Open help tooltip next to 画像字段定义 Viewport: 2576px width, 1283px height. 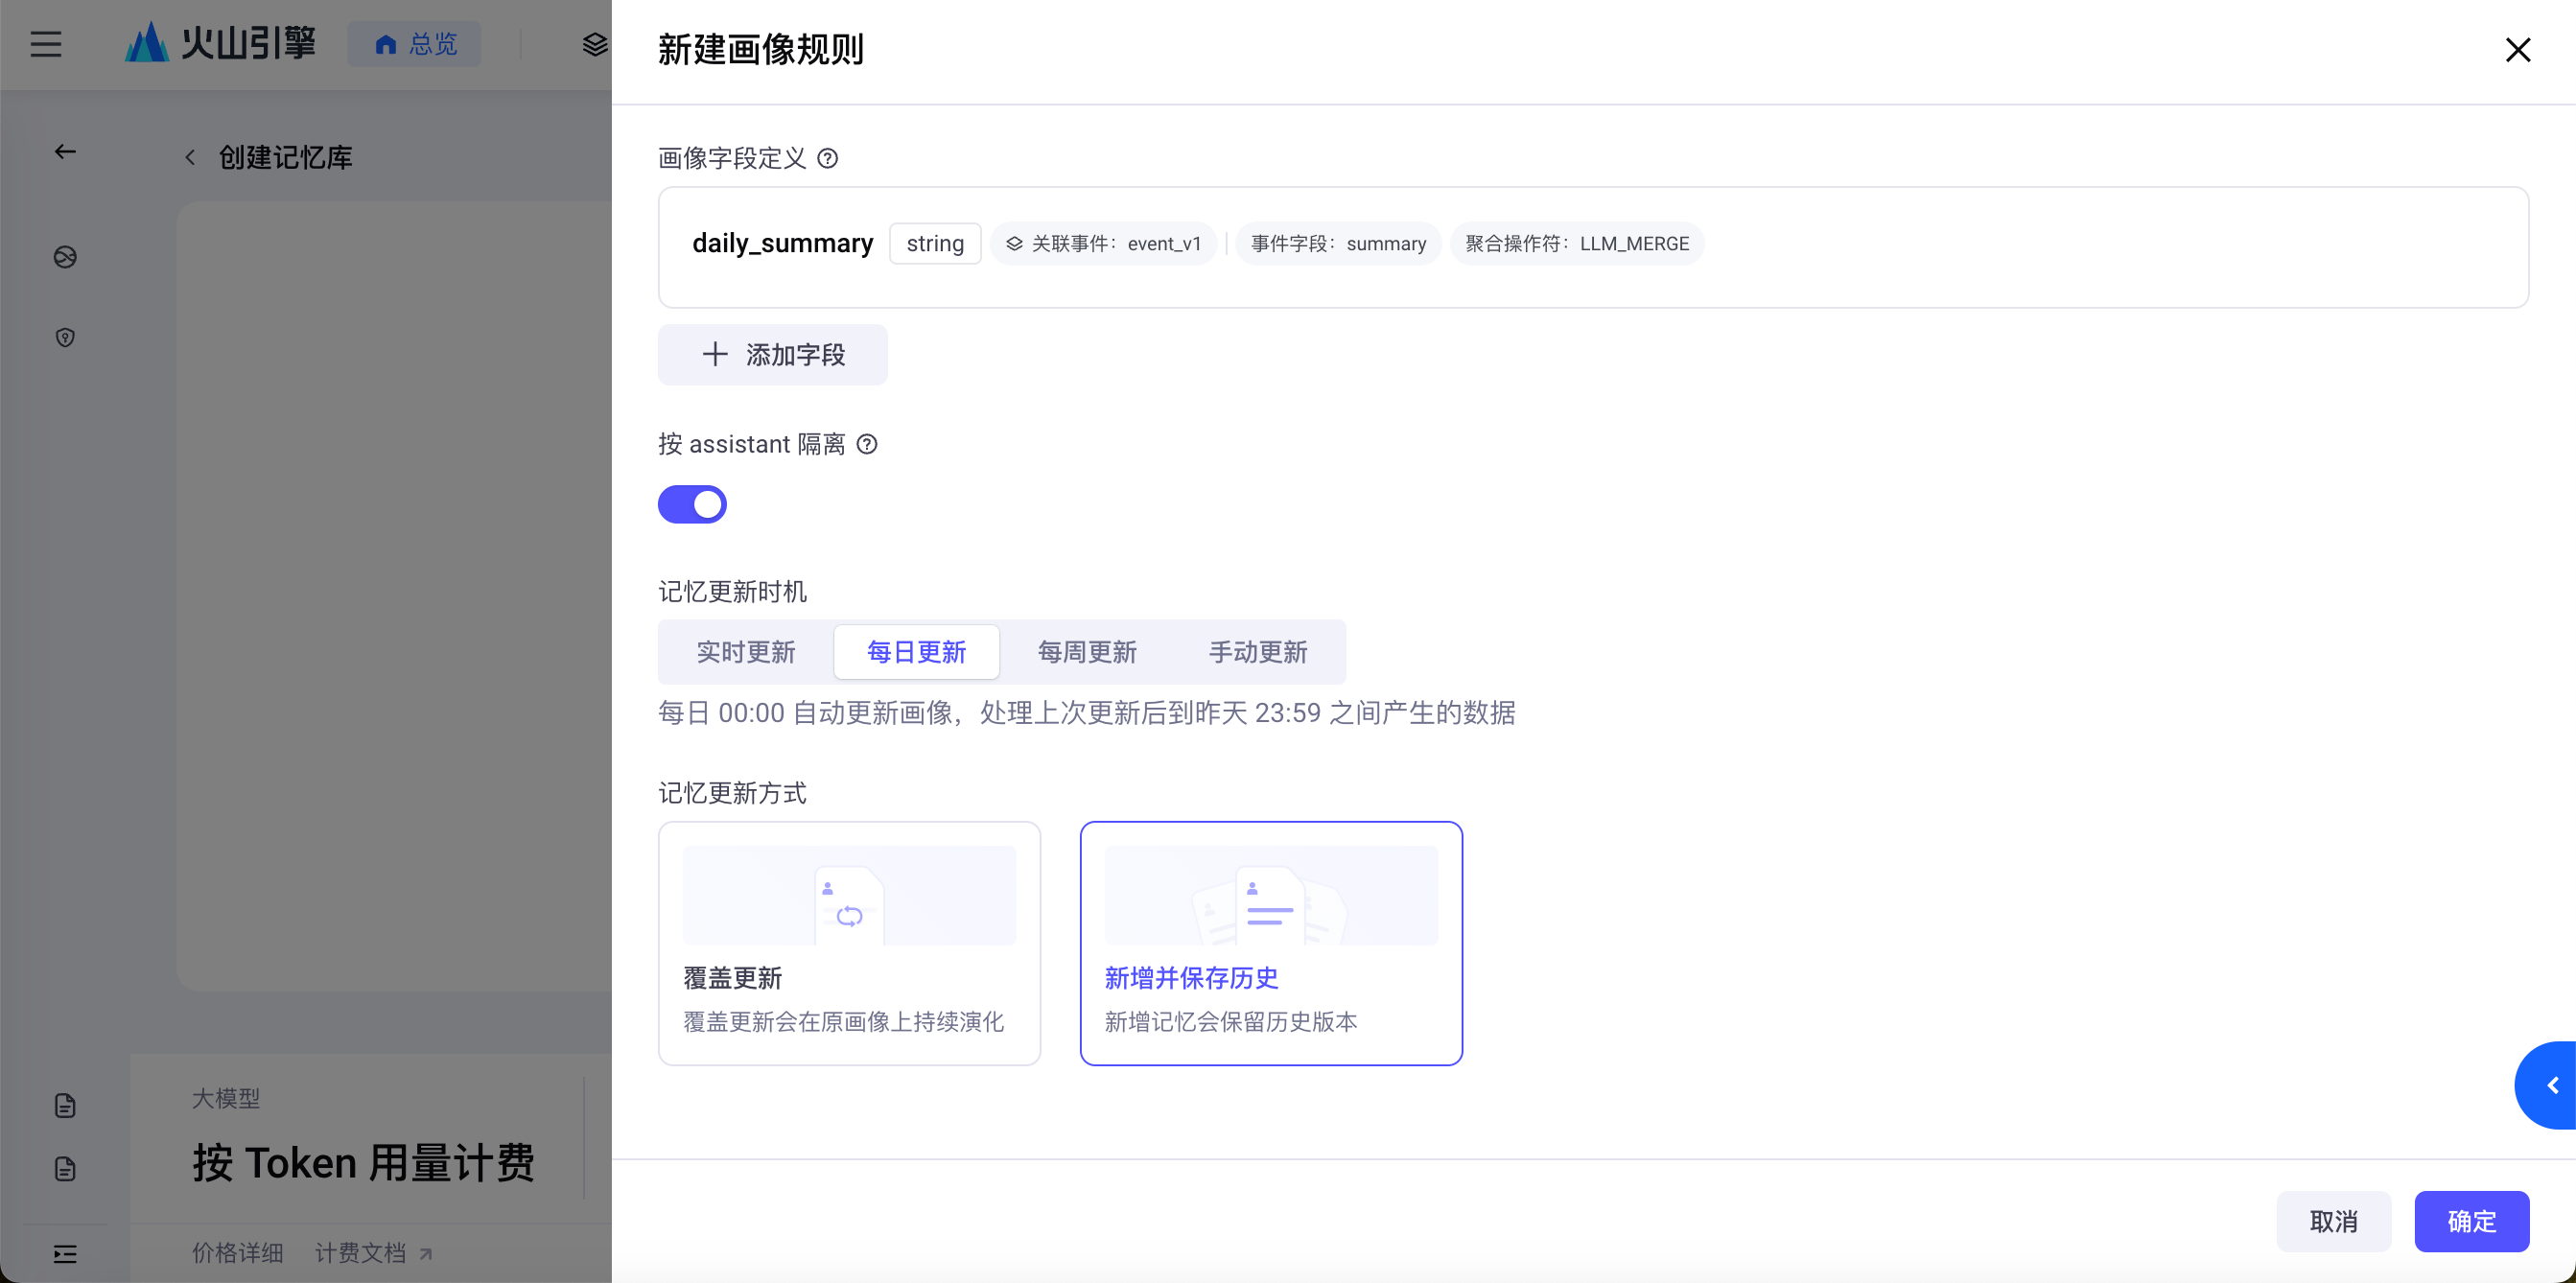tap(827, 158)
